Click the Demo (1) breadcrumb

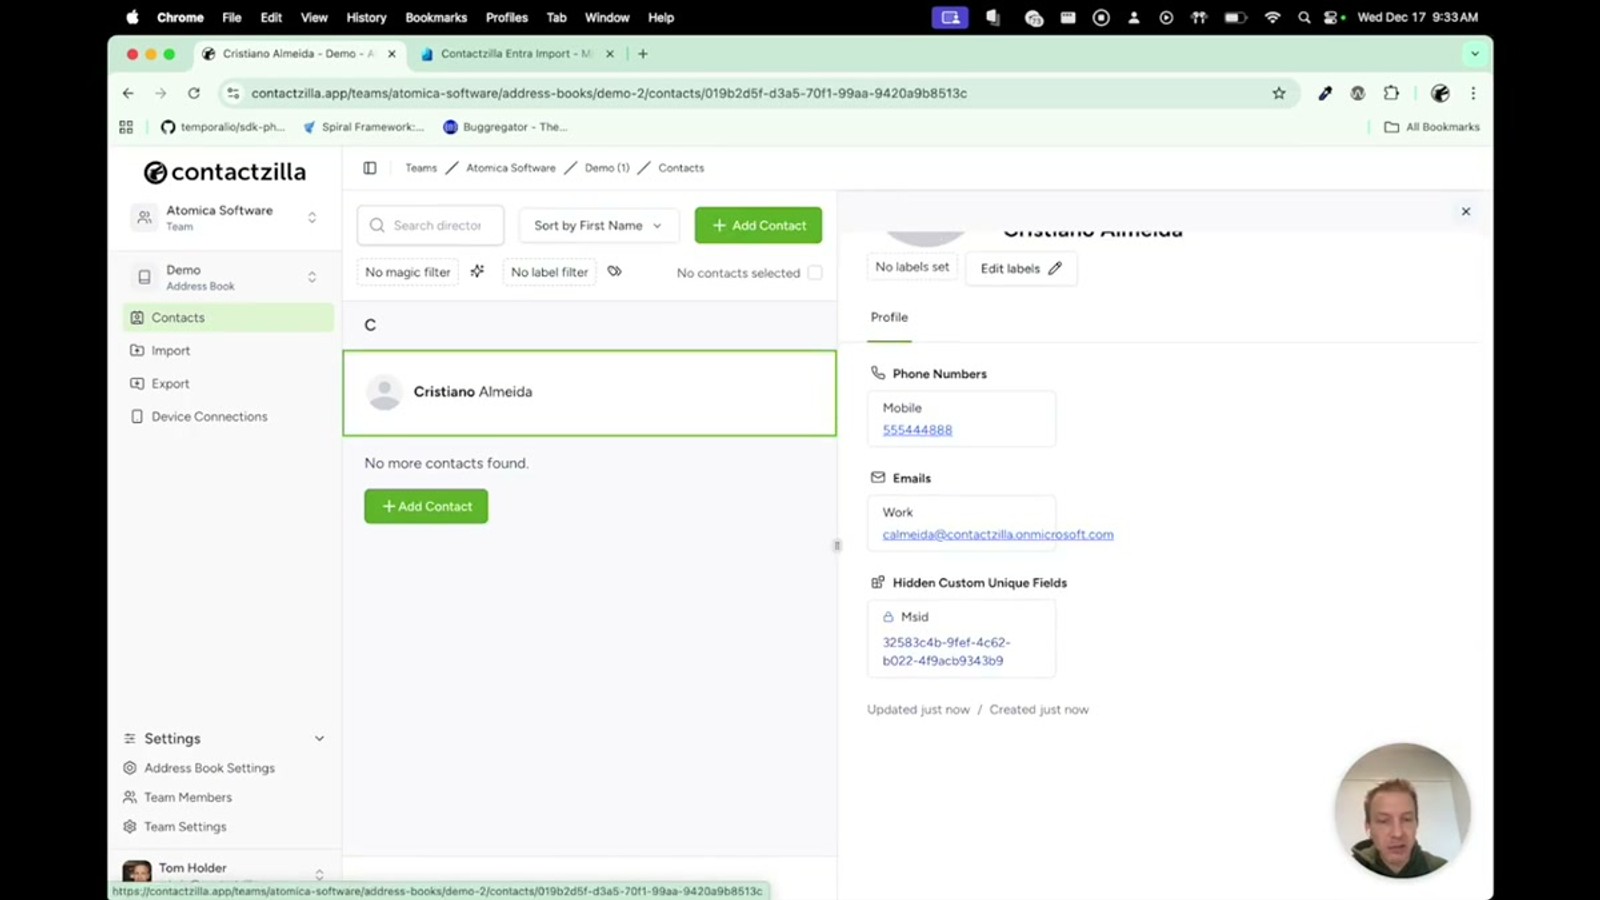[607, 168]
